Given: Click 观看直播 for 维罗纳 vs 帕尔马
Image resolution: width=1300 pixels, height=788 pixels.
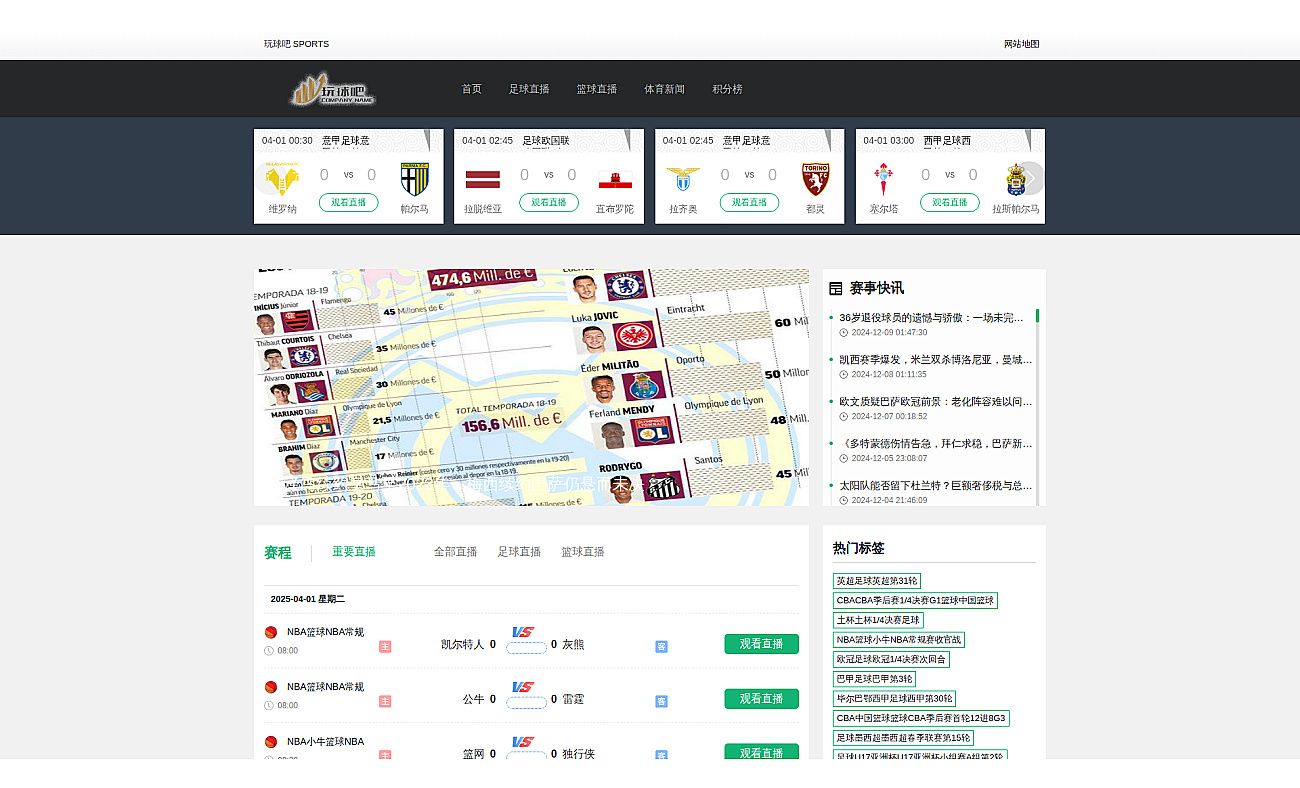Looking at the screenshot, I should 348,202.
